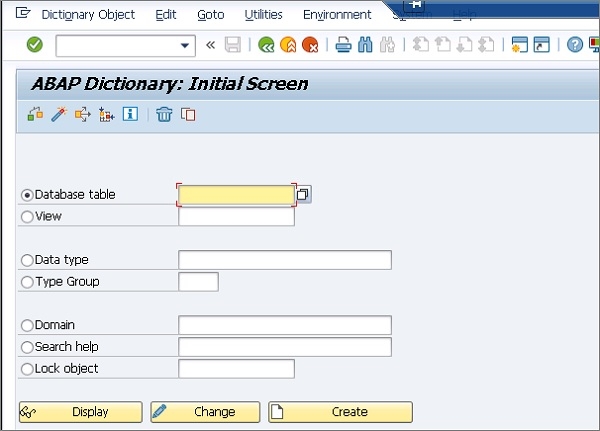The image size is (600, 431).
Task: Click the green Back icon
Action: click(266, 45)
